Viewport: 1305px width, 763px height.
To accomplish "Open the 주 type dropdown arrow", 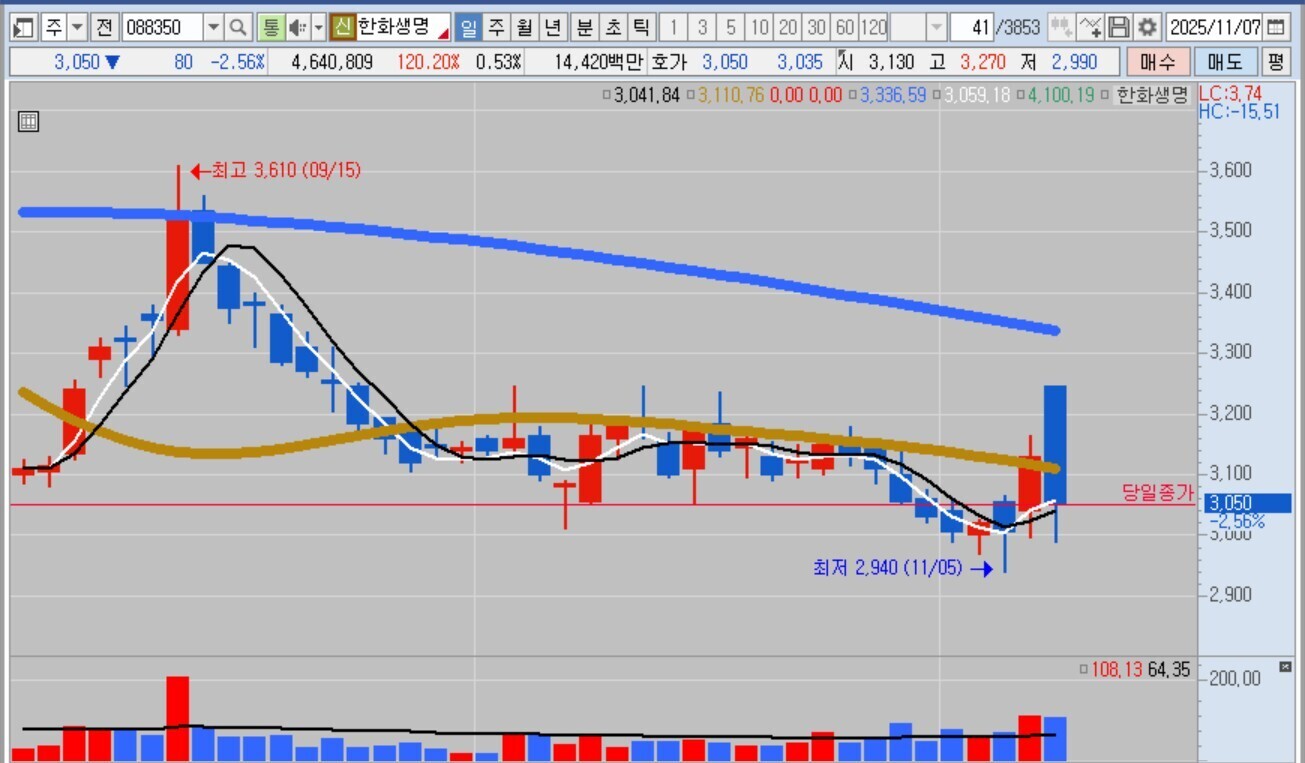I will (77, 27).
